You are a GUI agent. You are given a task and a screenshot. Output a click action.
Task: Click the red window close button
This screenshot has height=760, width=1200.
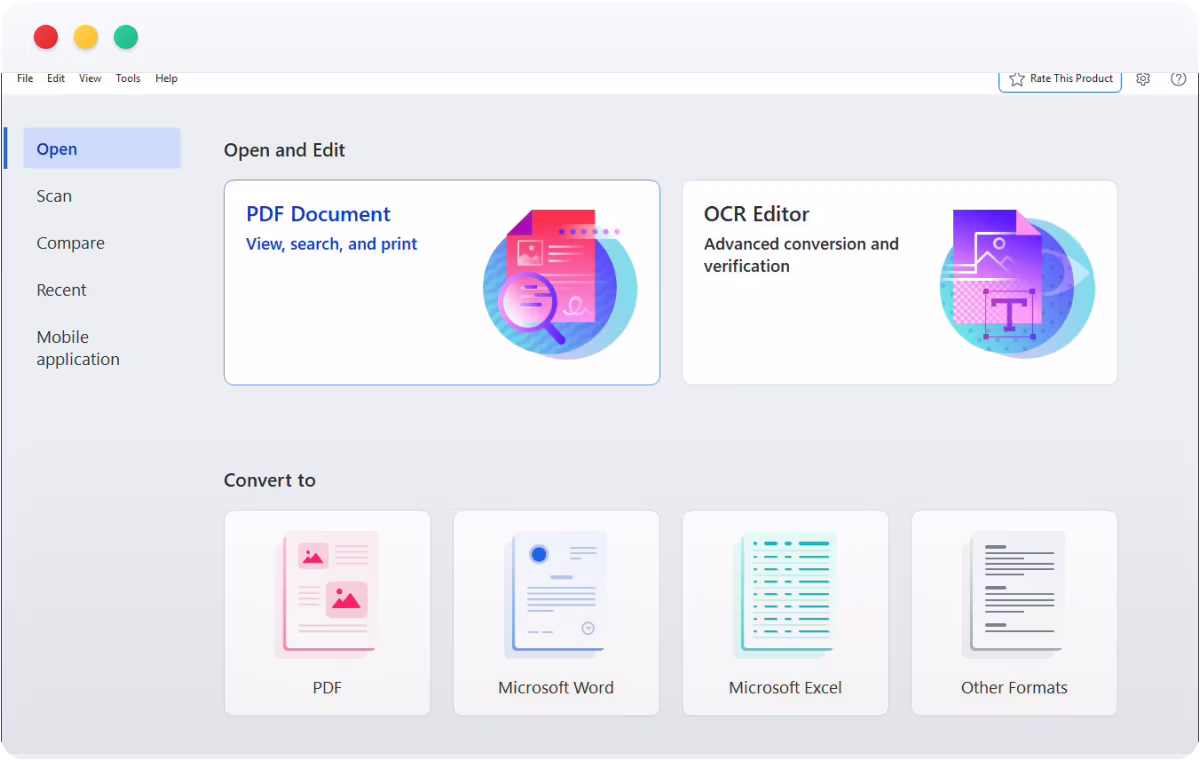click(46, 37)
